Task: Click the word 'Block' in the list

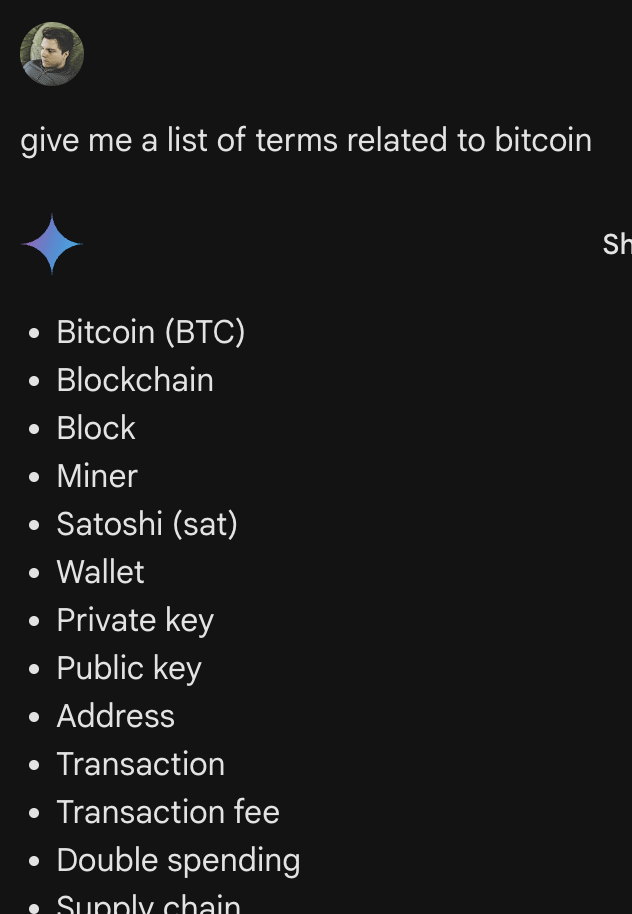Action: pyautogui.click(x=96, y=428)
